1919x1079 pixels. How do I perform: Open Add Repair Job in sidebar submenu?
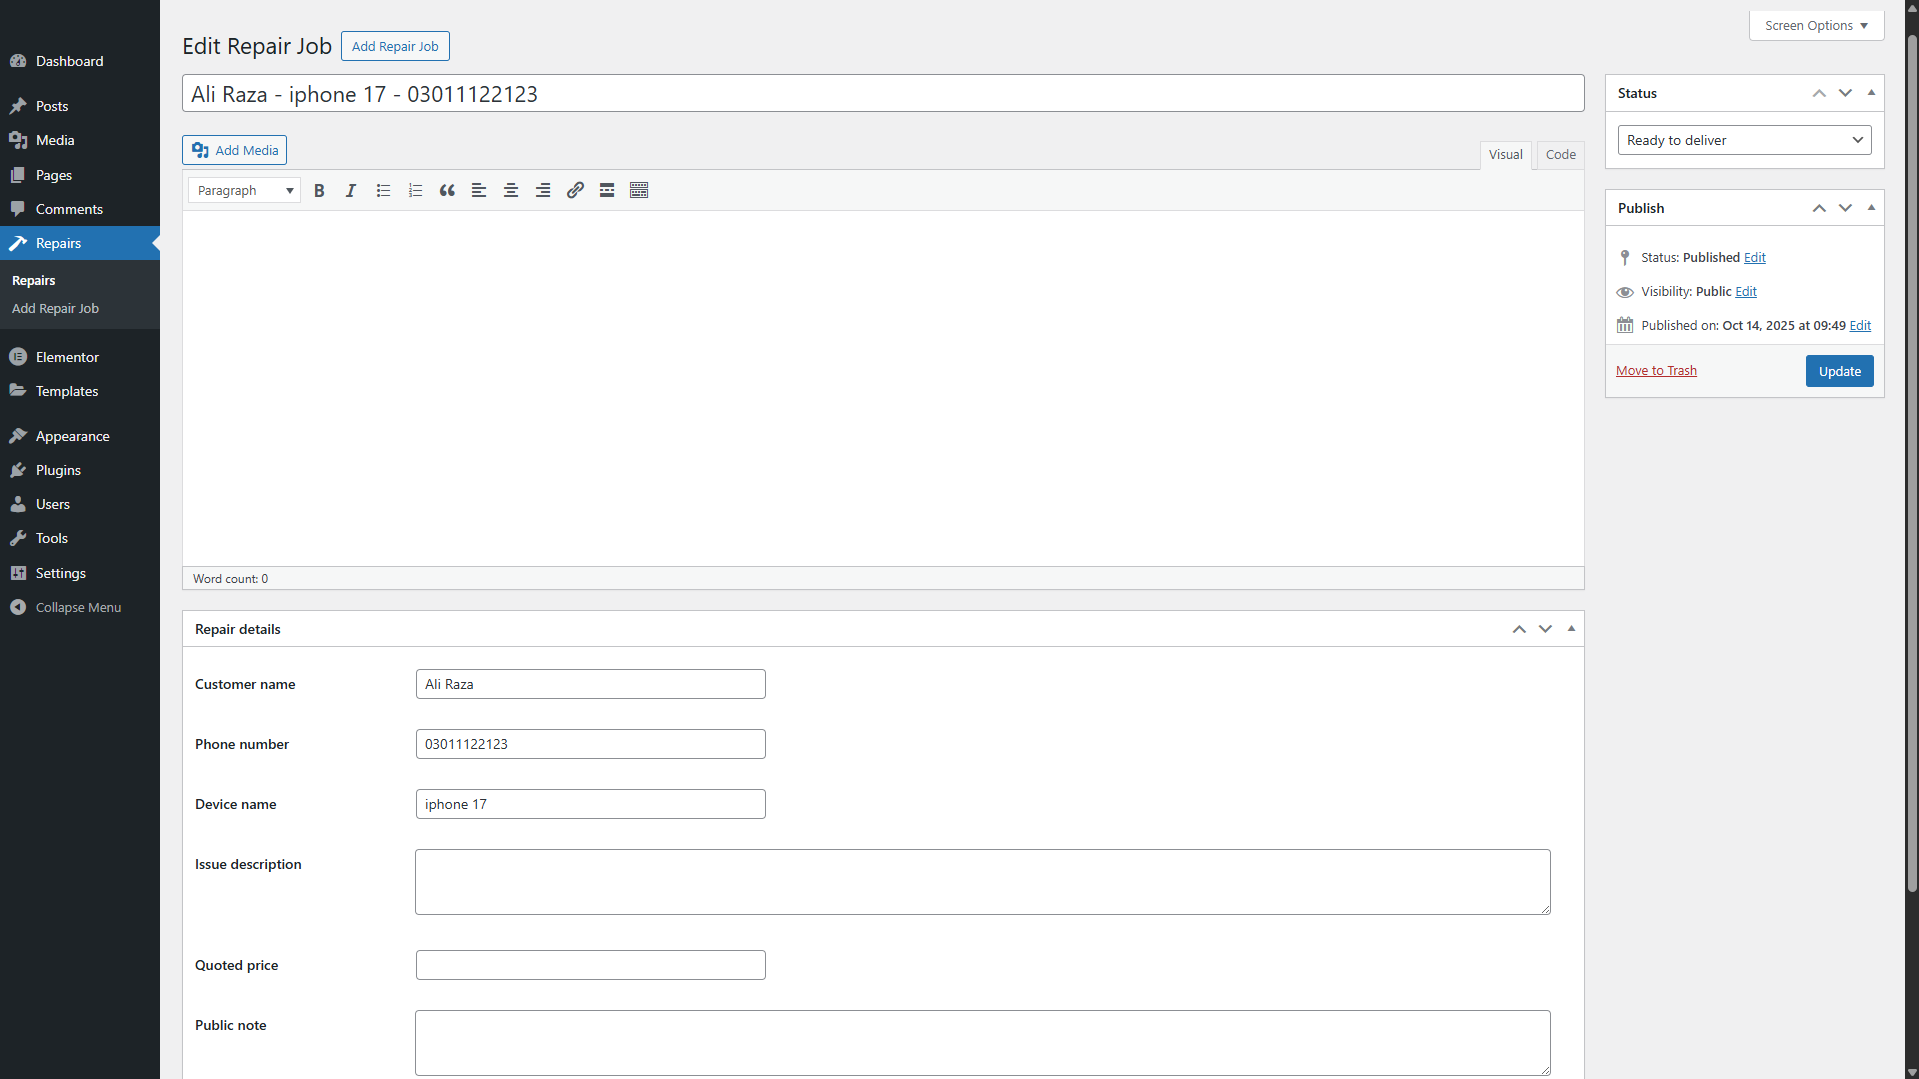(x=55, y=308)
